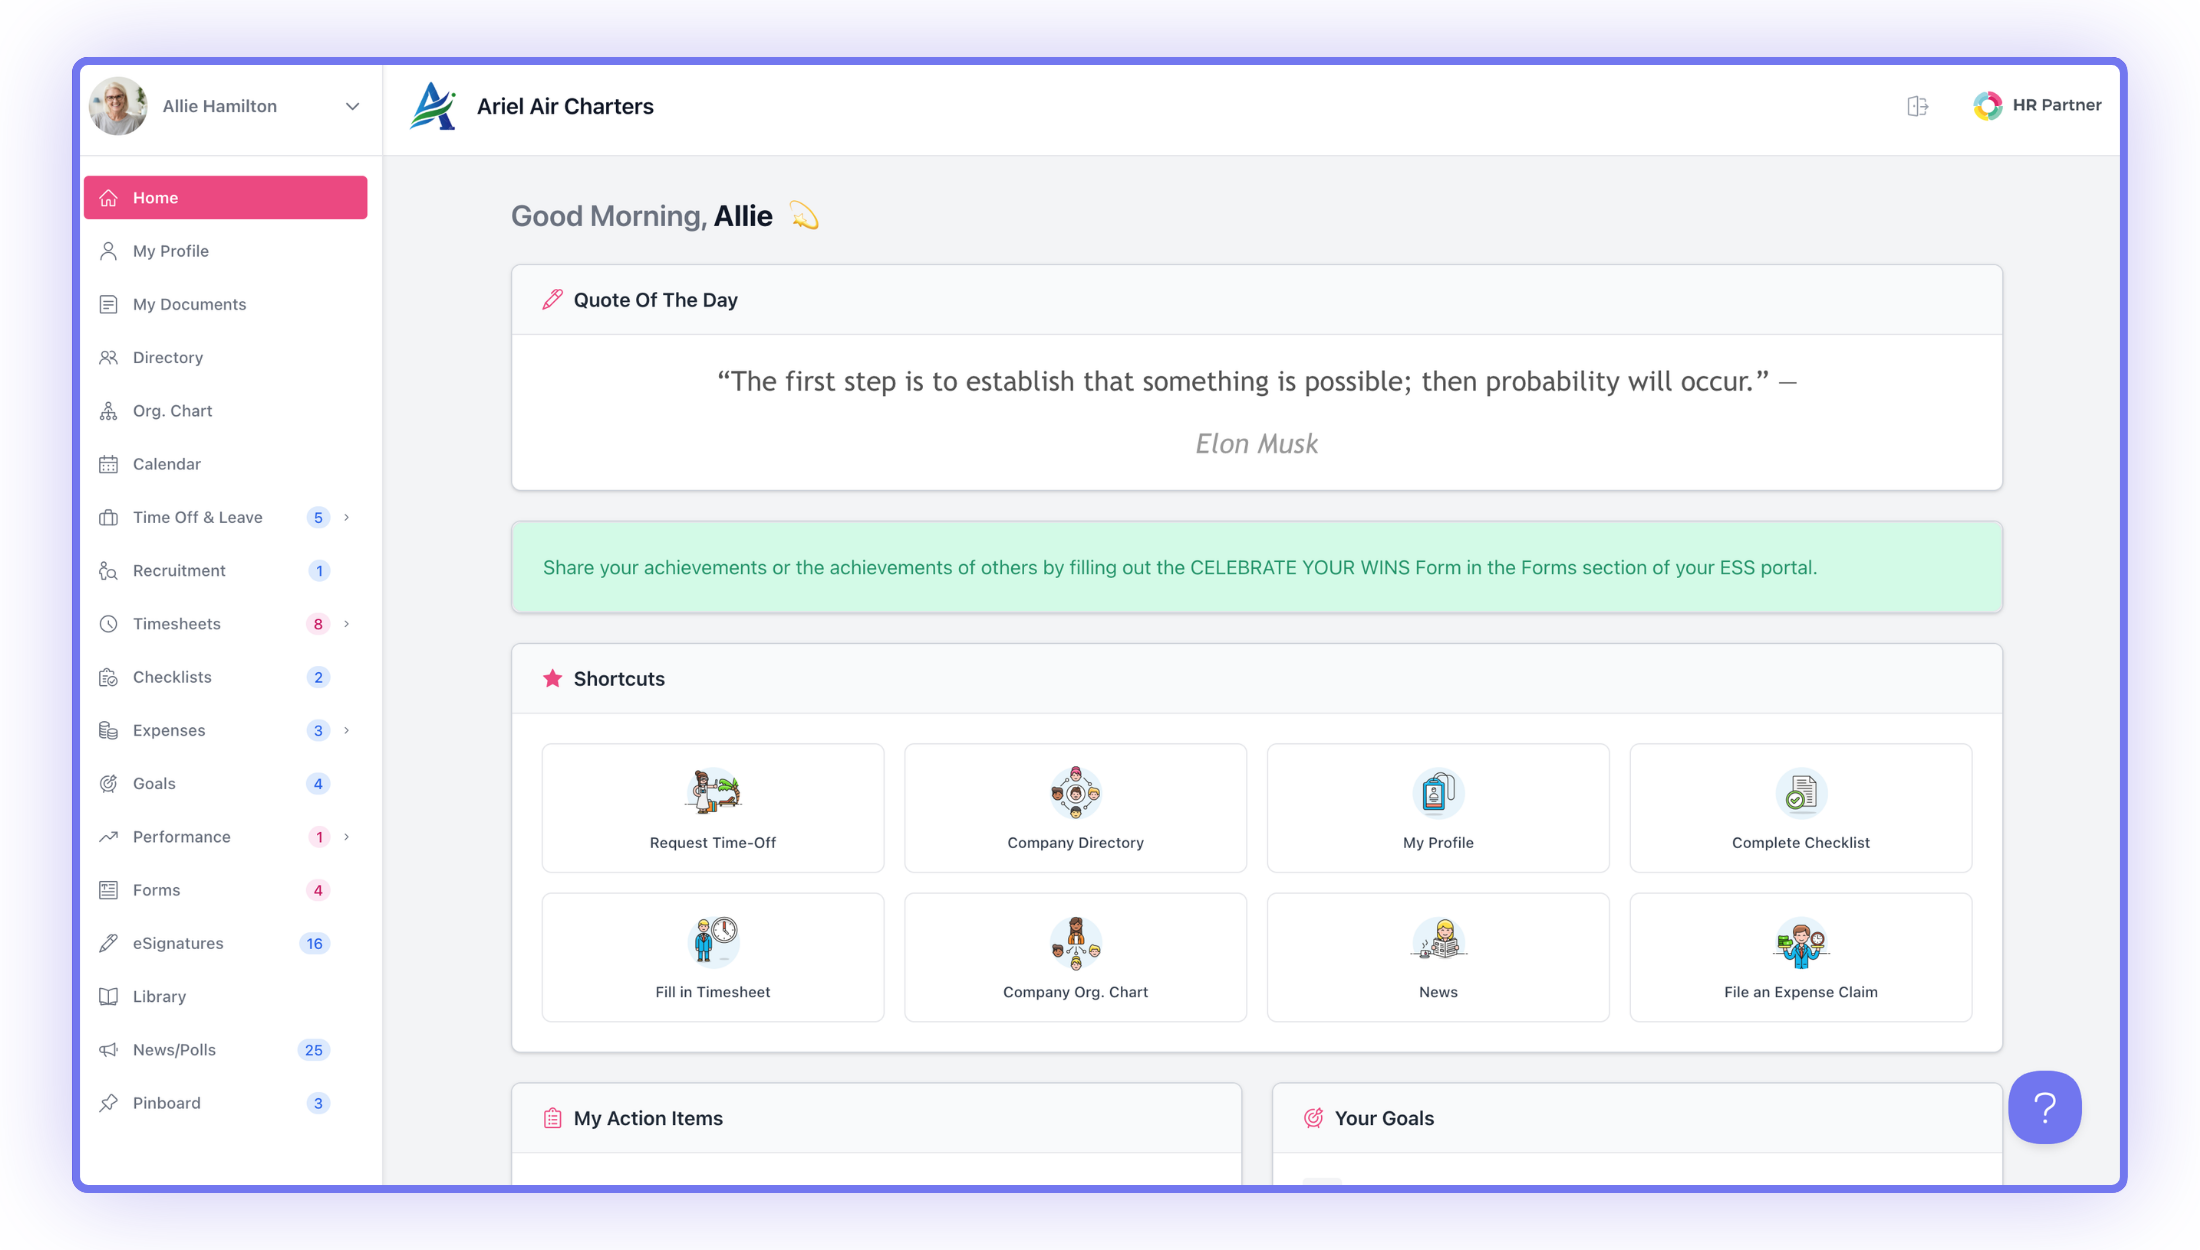The width and height of the screenshot is (2200, 1250).
Task: Expand the Timesheets submenu chevron
Action: (x=346, y=624)
